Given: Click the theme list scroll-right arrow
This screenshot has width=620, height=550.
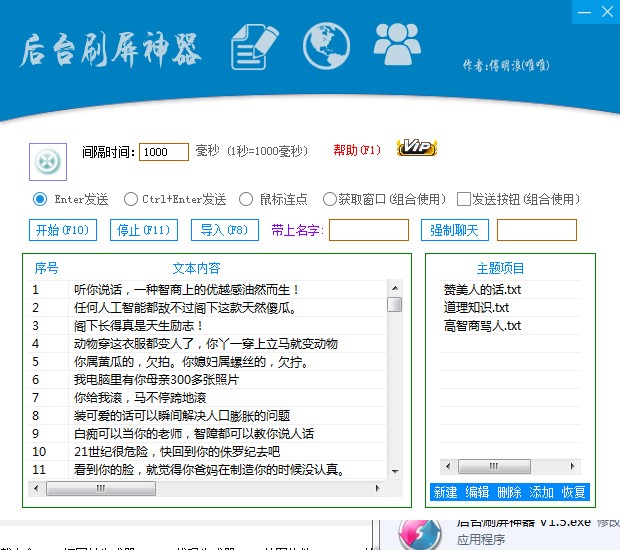Looking at the screenshot, I should 573,466.
